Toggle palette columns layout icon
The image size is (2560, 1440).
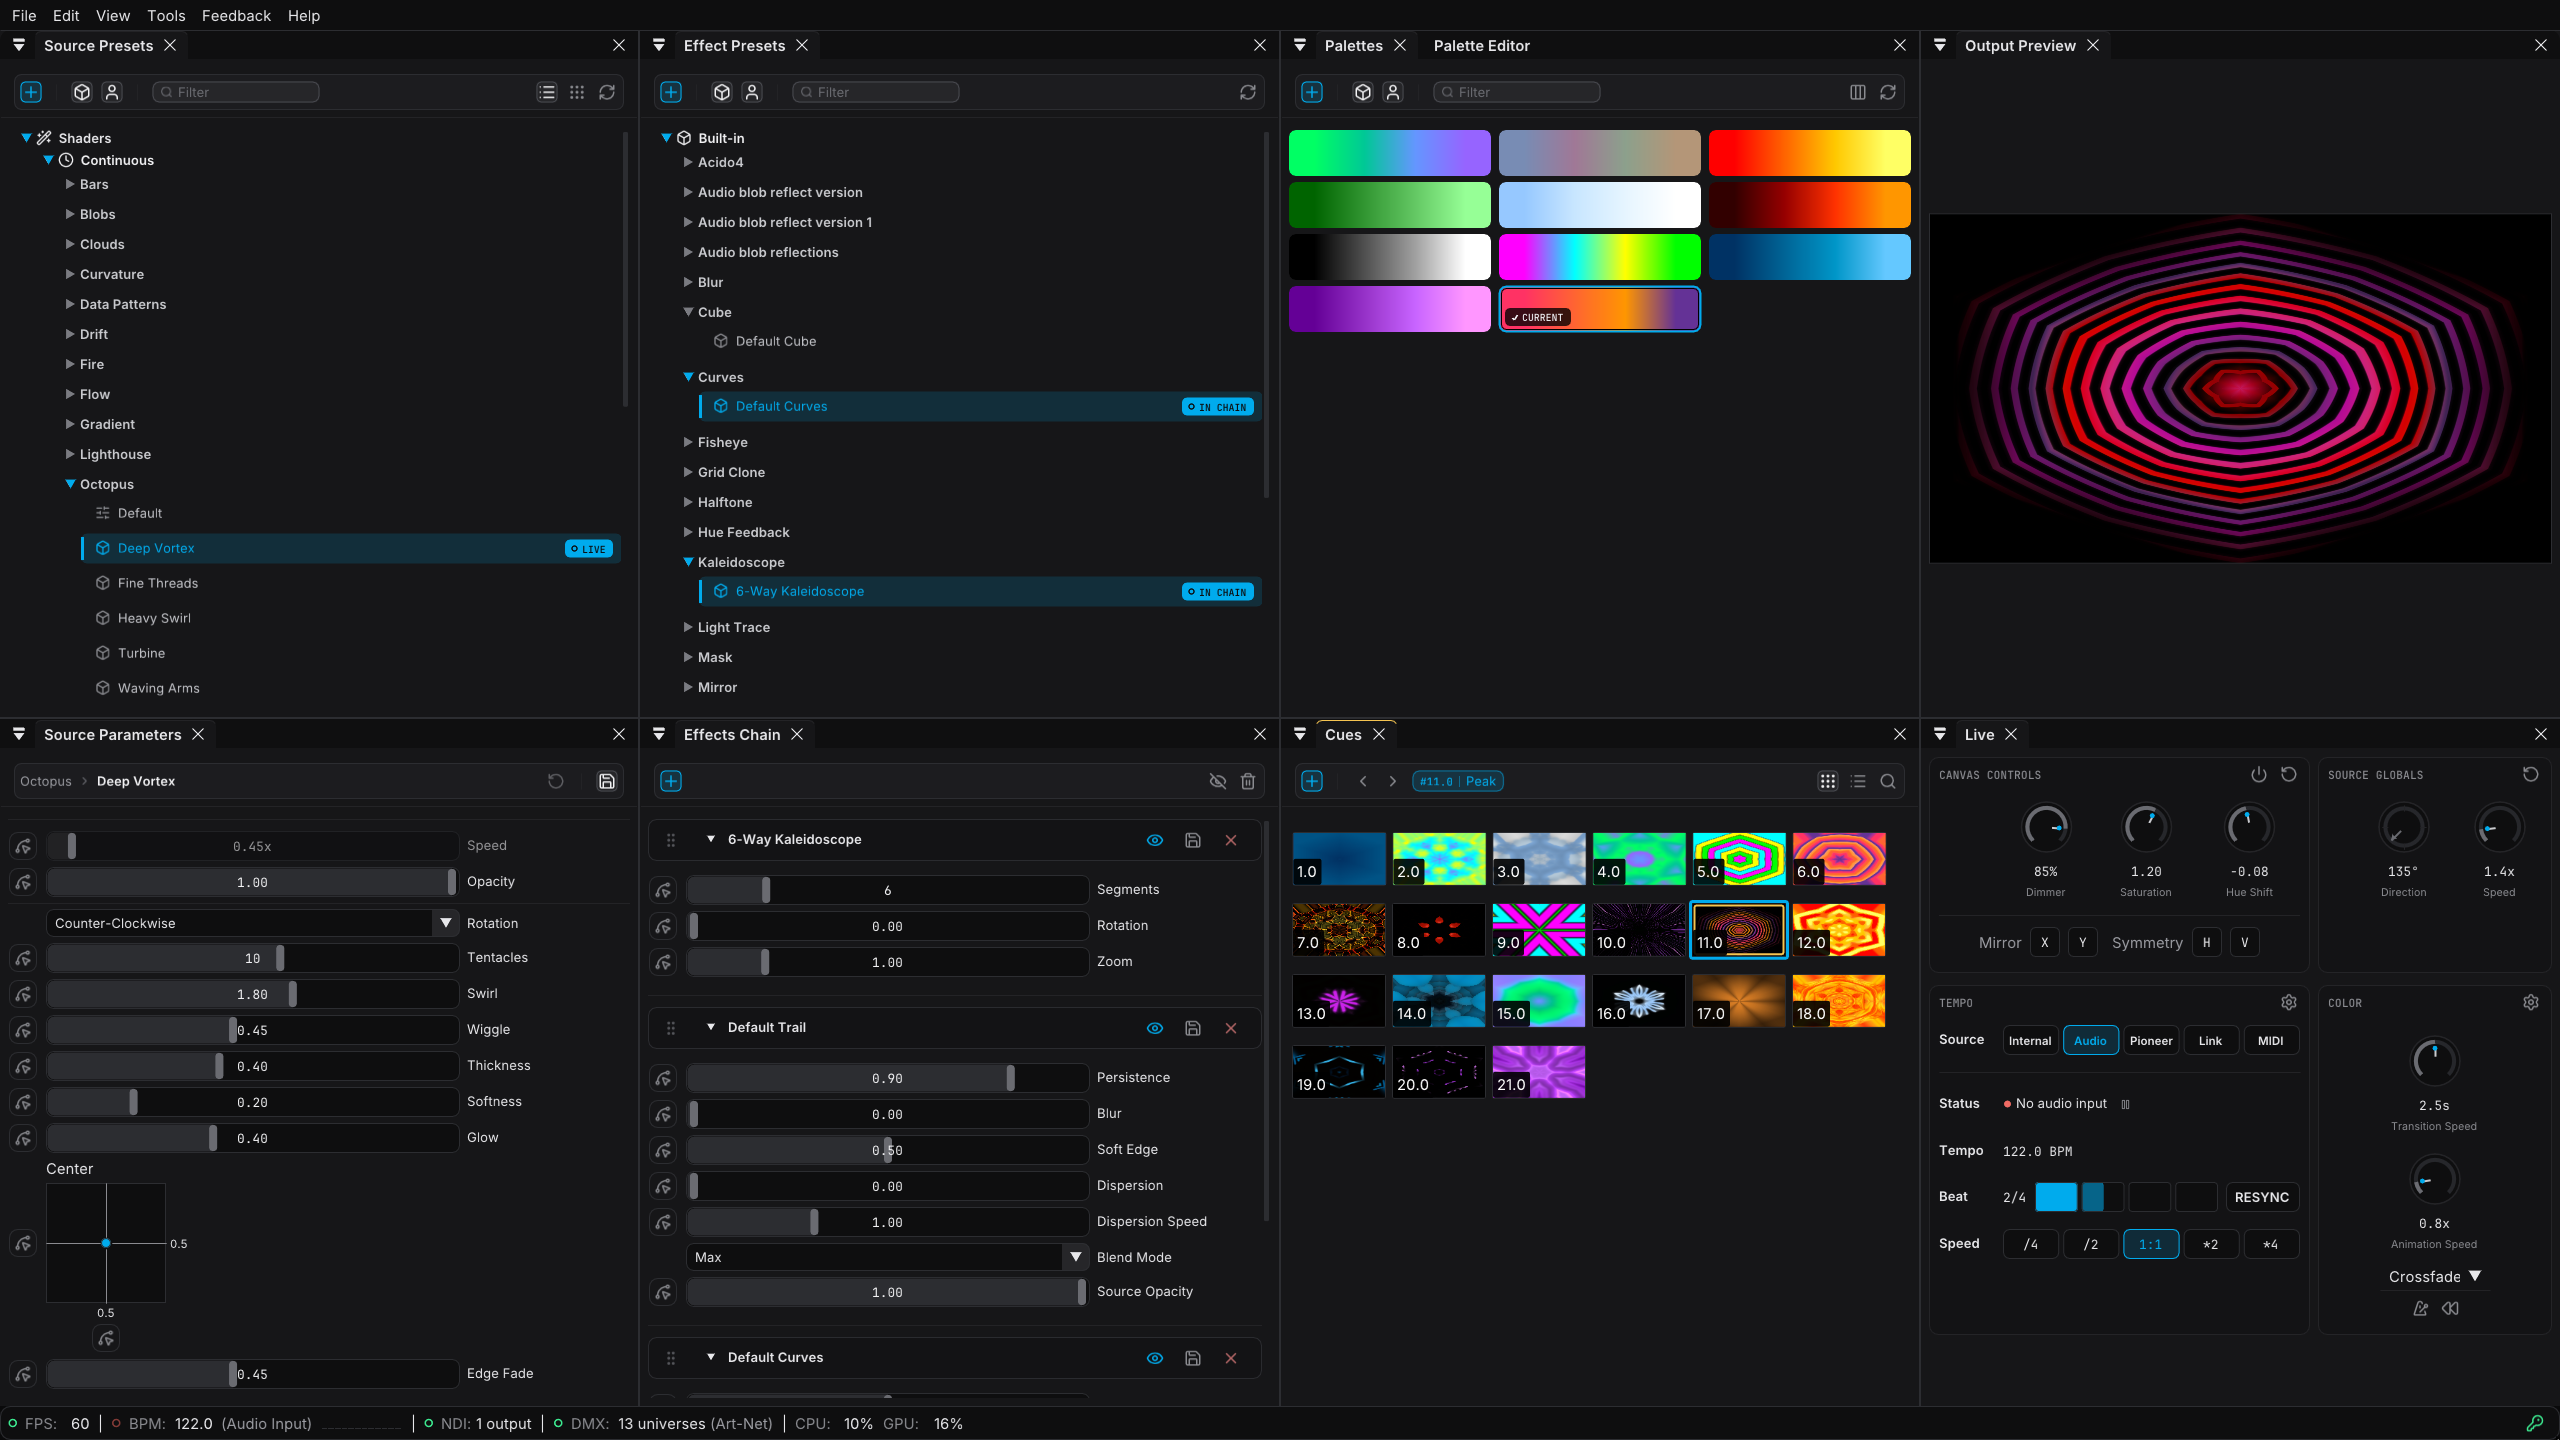pyautogui.click(x=1857, y=92)
